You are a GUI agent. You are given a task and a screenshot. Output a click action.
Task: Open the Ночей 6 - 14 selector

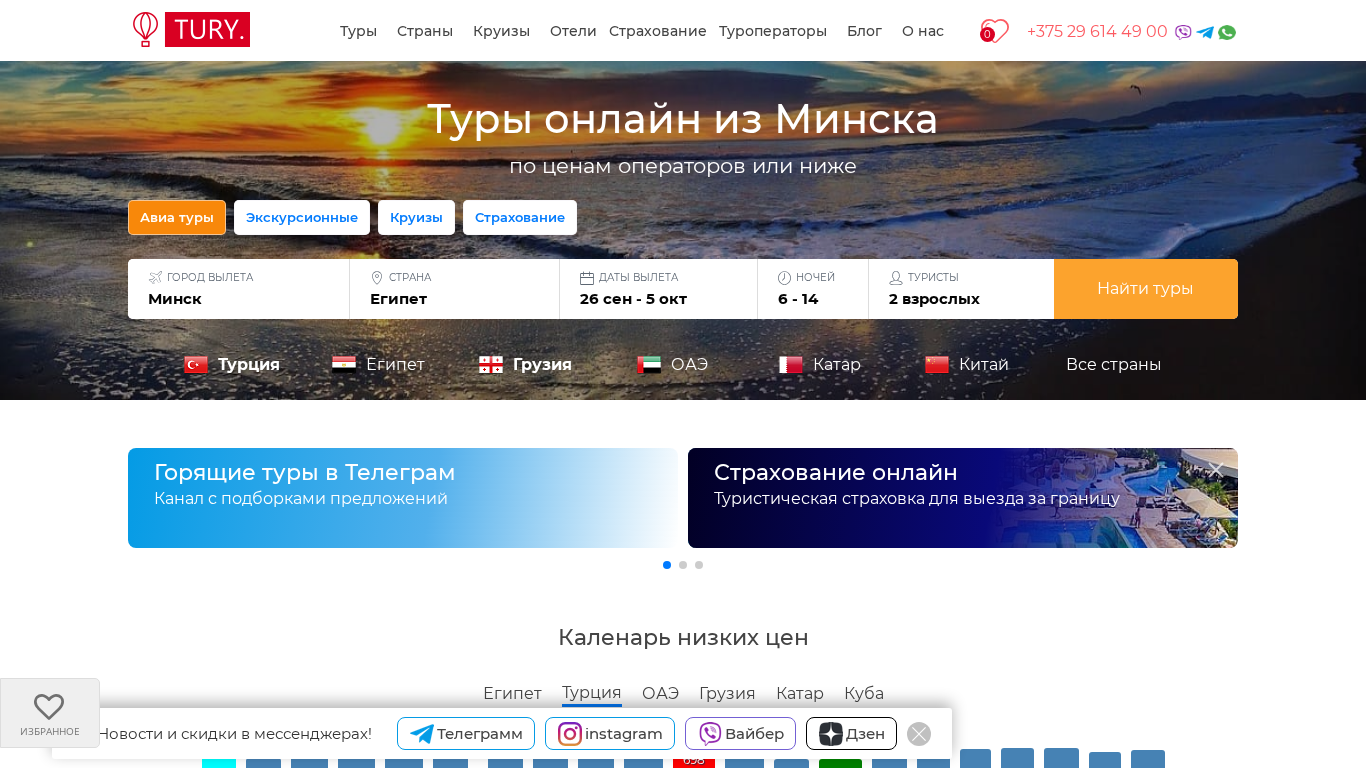[x=813, y=289]
